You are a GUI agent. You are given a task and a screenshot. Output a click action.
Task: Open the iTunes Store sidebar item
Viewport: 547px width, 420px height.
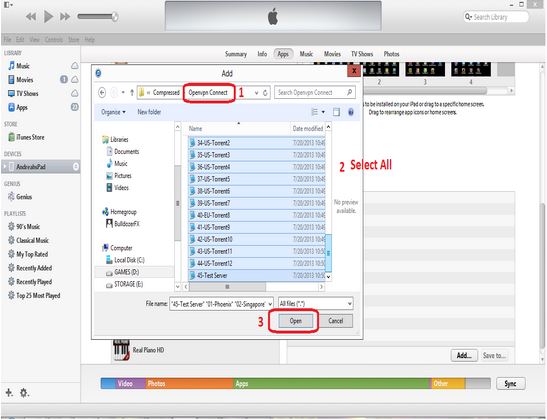30,137
